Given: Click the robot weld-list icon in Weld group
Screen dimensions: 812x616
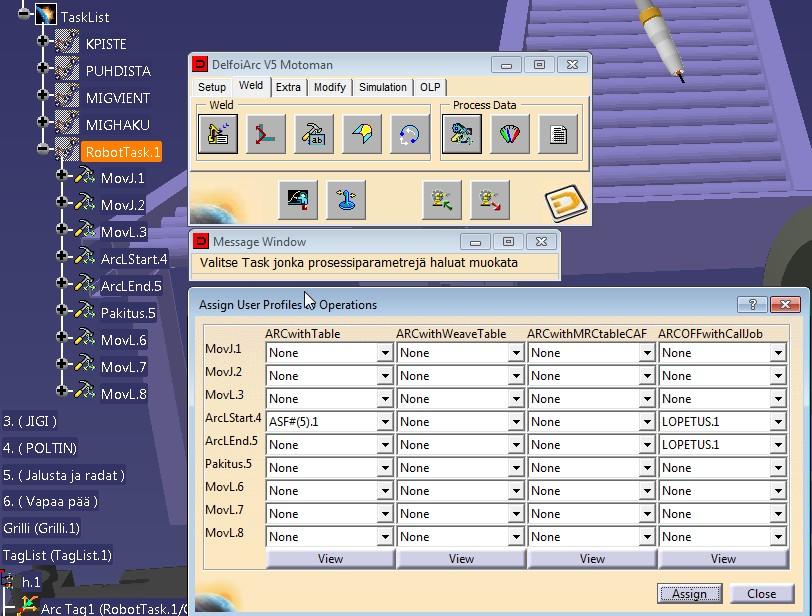Looking at the screenshot, I should (218, 135).
